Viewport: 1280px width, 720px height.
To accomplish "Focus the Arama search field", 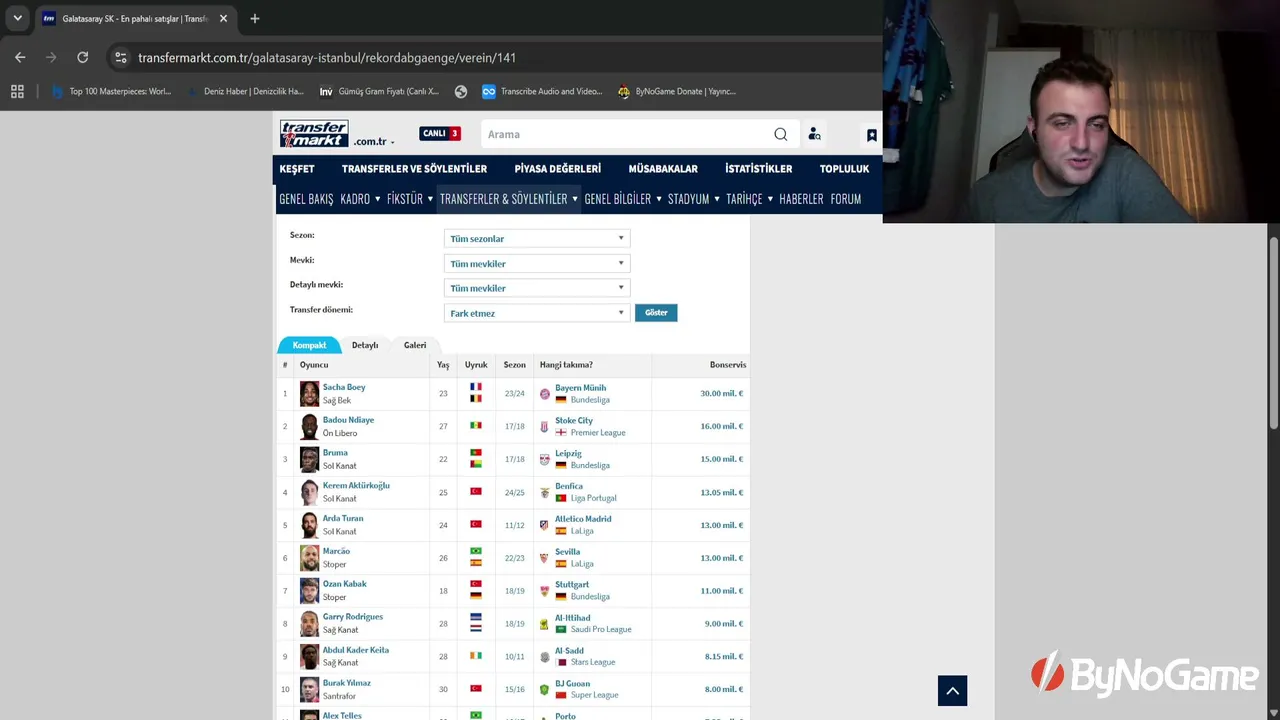I will (627, 134).
